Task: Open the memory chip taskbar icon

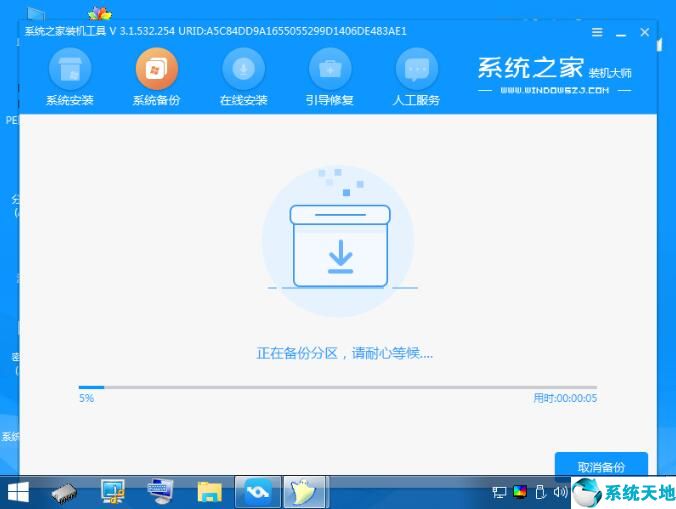Action: [64, 493]
